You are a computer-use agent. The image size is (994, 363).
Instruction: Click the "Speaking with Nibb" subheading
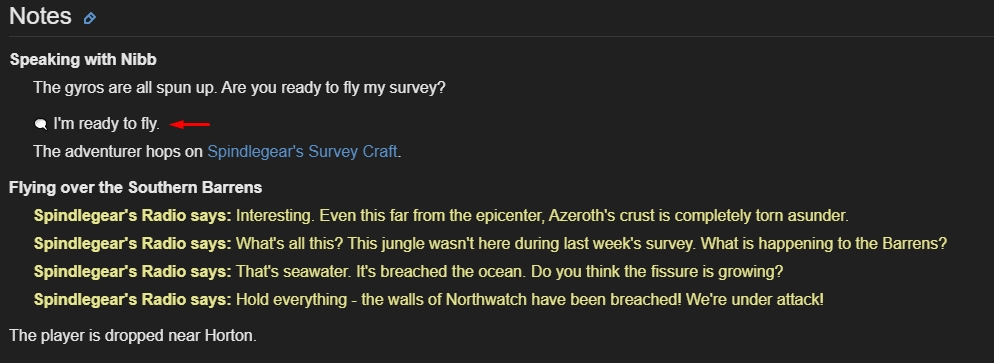(x=83, y=60)
